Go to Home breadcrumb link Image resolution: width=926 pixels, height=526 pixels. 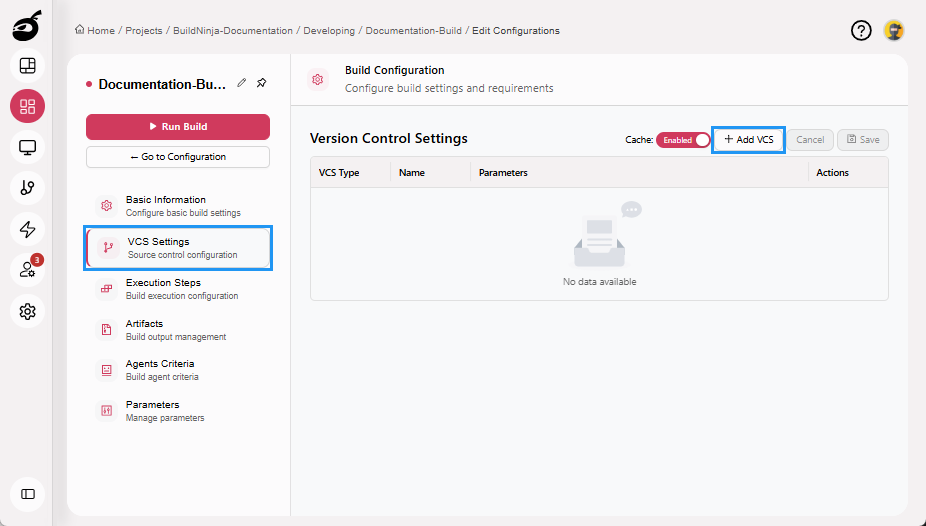pos(101,31)
